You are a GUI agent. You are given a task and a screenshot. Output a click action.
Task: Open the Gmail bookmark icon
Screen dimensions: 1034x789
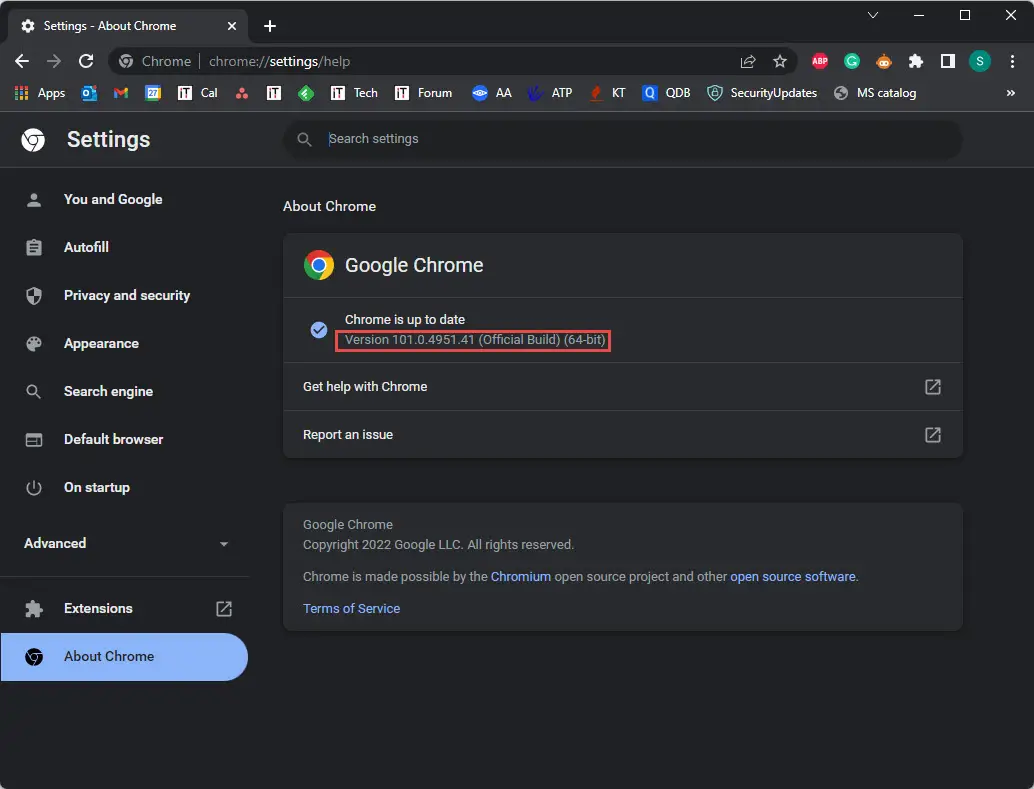pos(121,93)
